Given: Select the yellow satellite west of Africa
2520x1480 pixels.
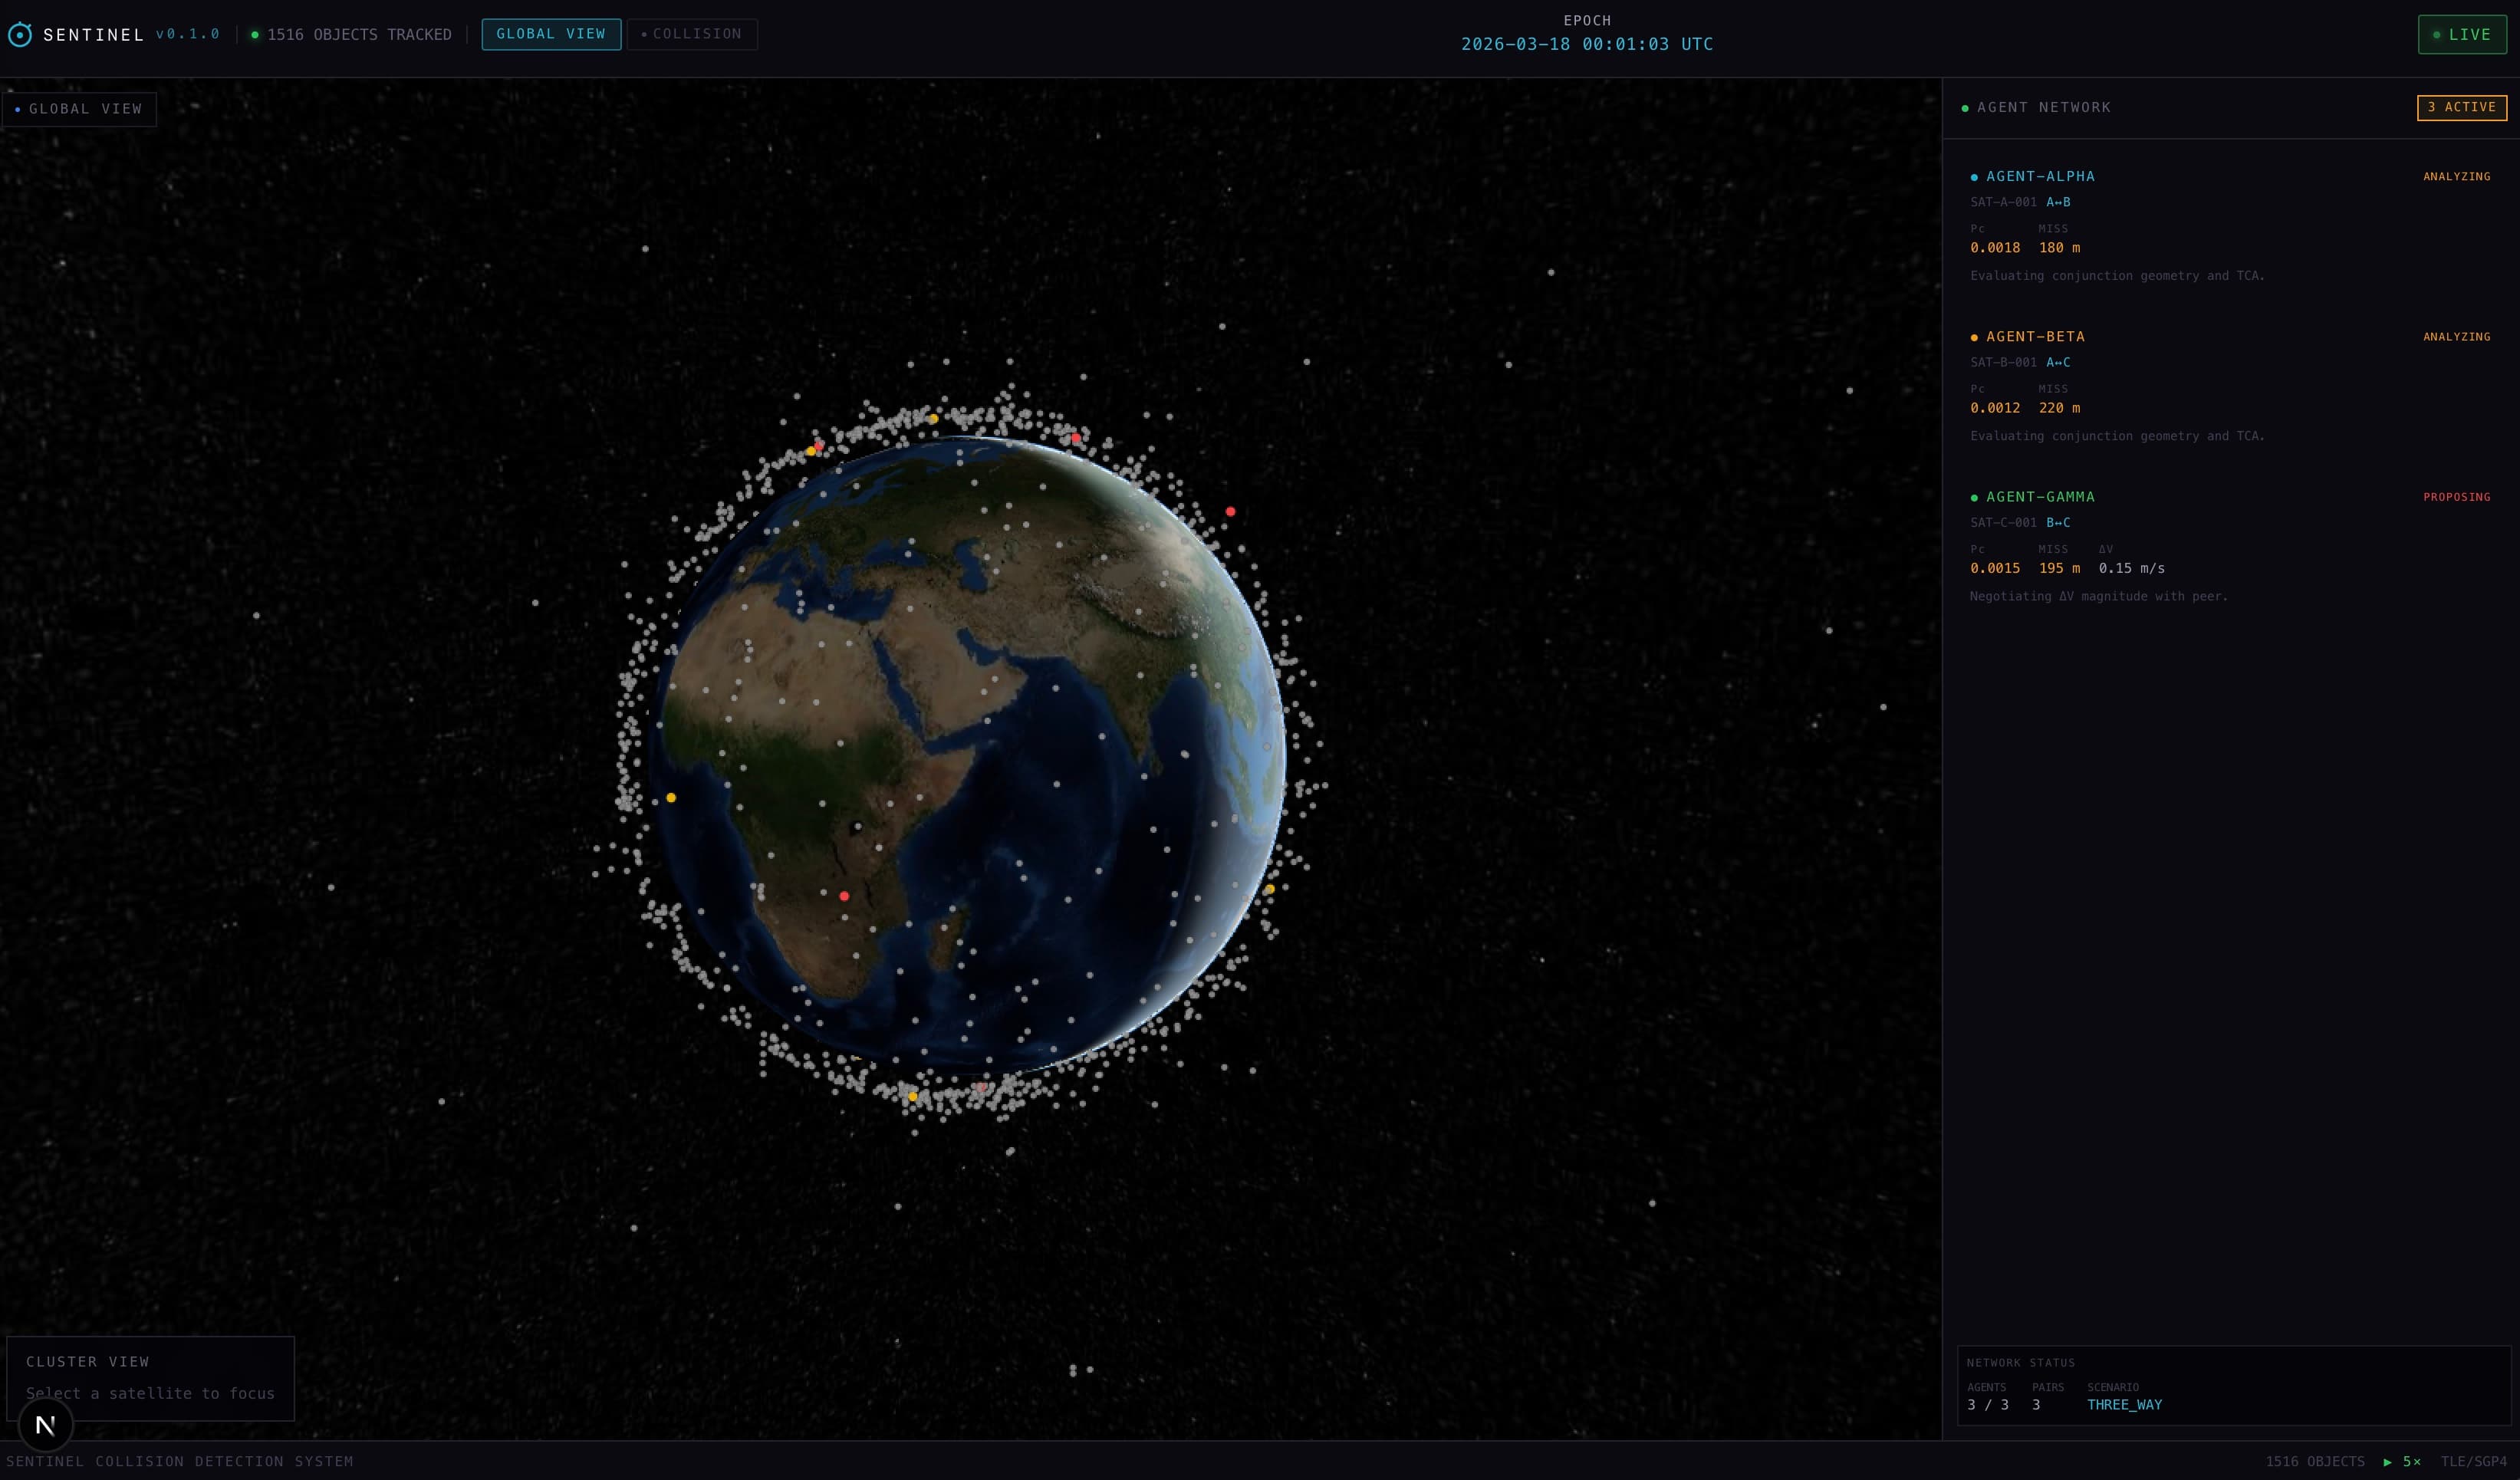Looking at the screenshot, I should [671, 798].
